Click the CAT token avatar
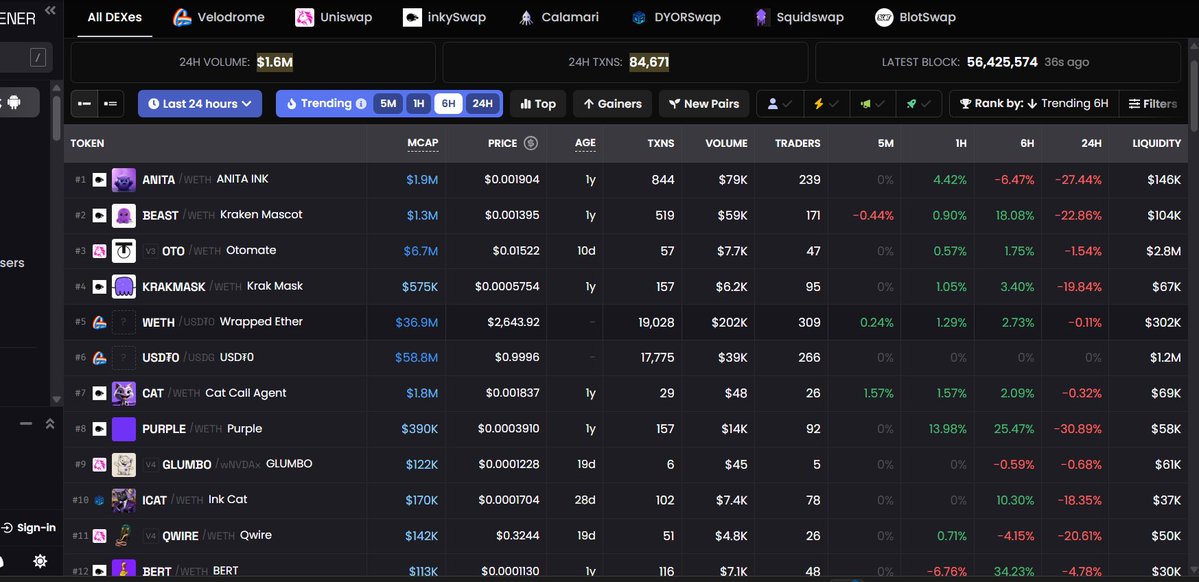Image resolution: width=1199 pixels, height=582 pixels. click(x=124, y=393)
